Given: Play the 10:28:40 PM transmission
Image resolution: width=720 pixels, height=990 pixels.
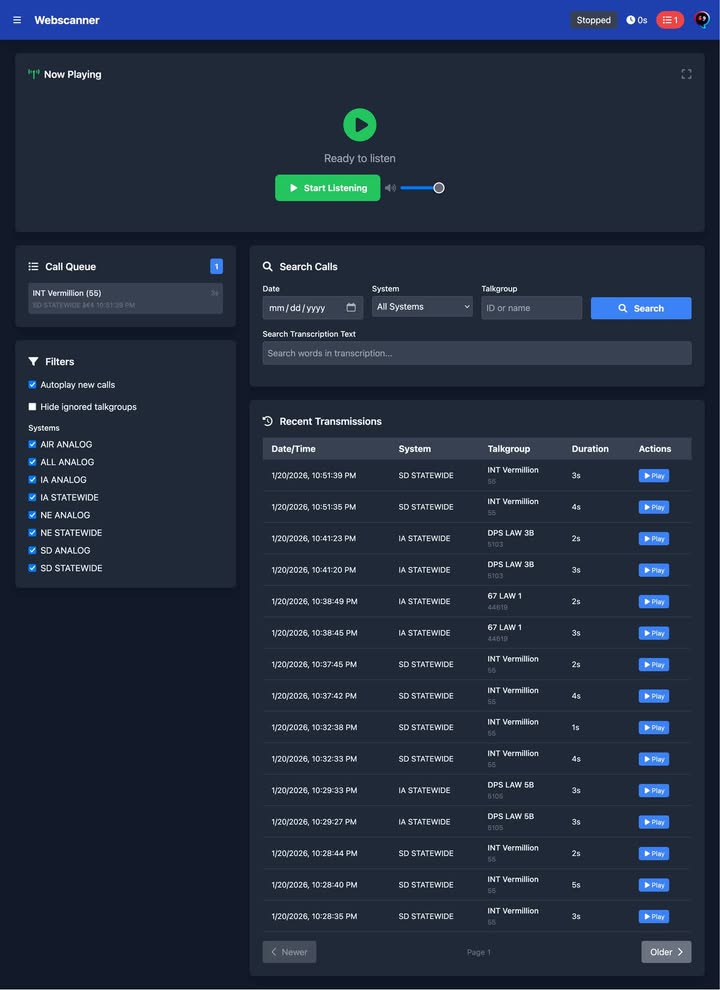Looking at the screenshot, I should click(654, 885).
